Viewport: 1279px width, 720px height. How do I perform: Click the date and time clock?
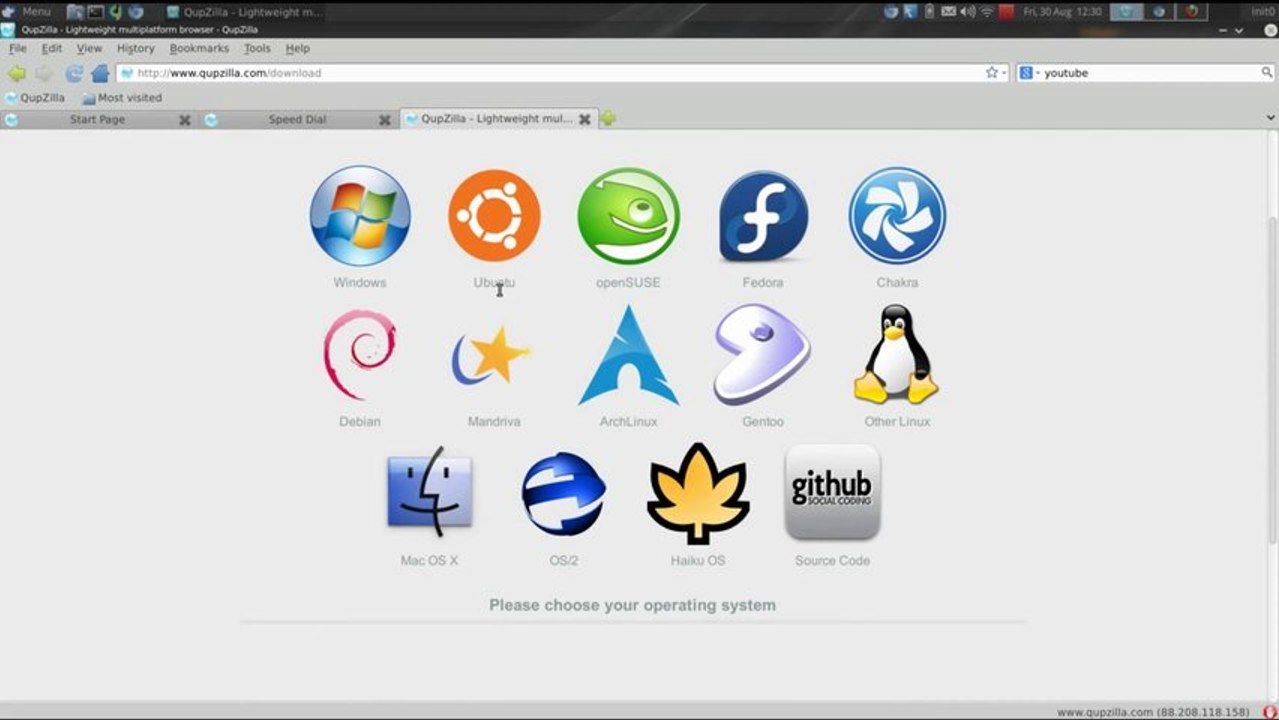(x=1062, y=12)
